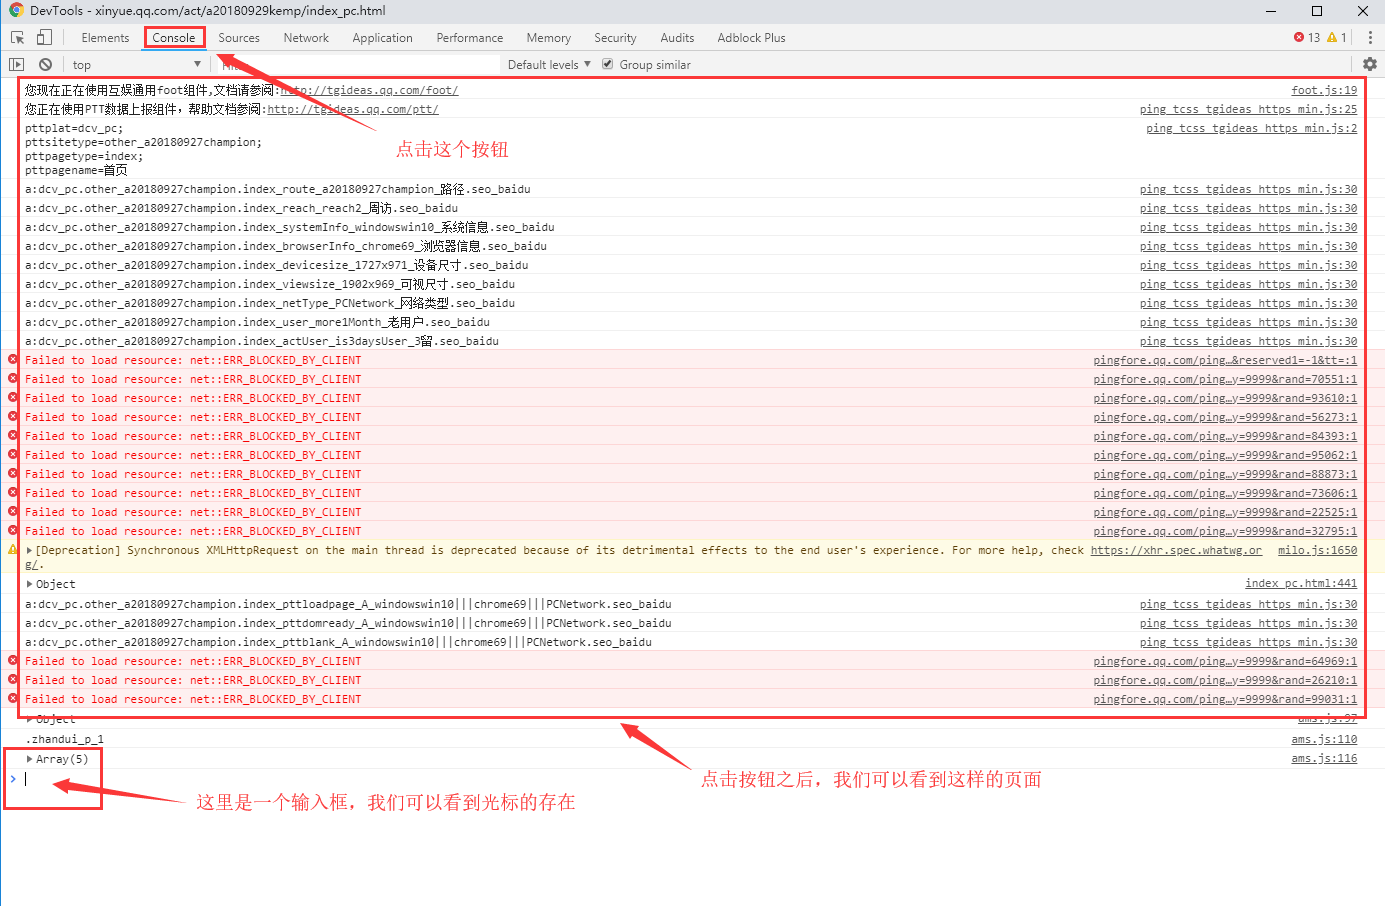This screenshot has height=906, width=1385.
Task: Open the Default levels dropdown
Action: [549, 65]
